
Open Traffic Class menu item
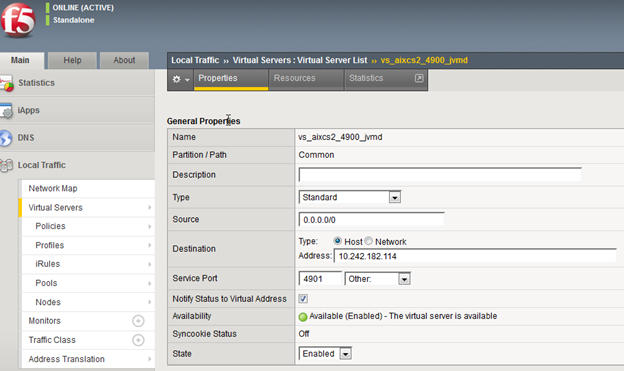88,340
